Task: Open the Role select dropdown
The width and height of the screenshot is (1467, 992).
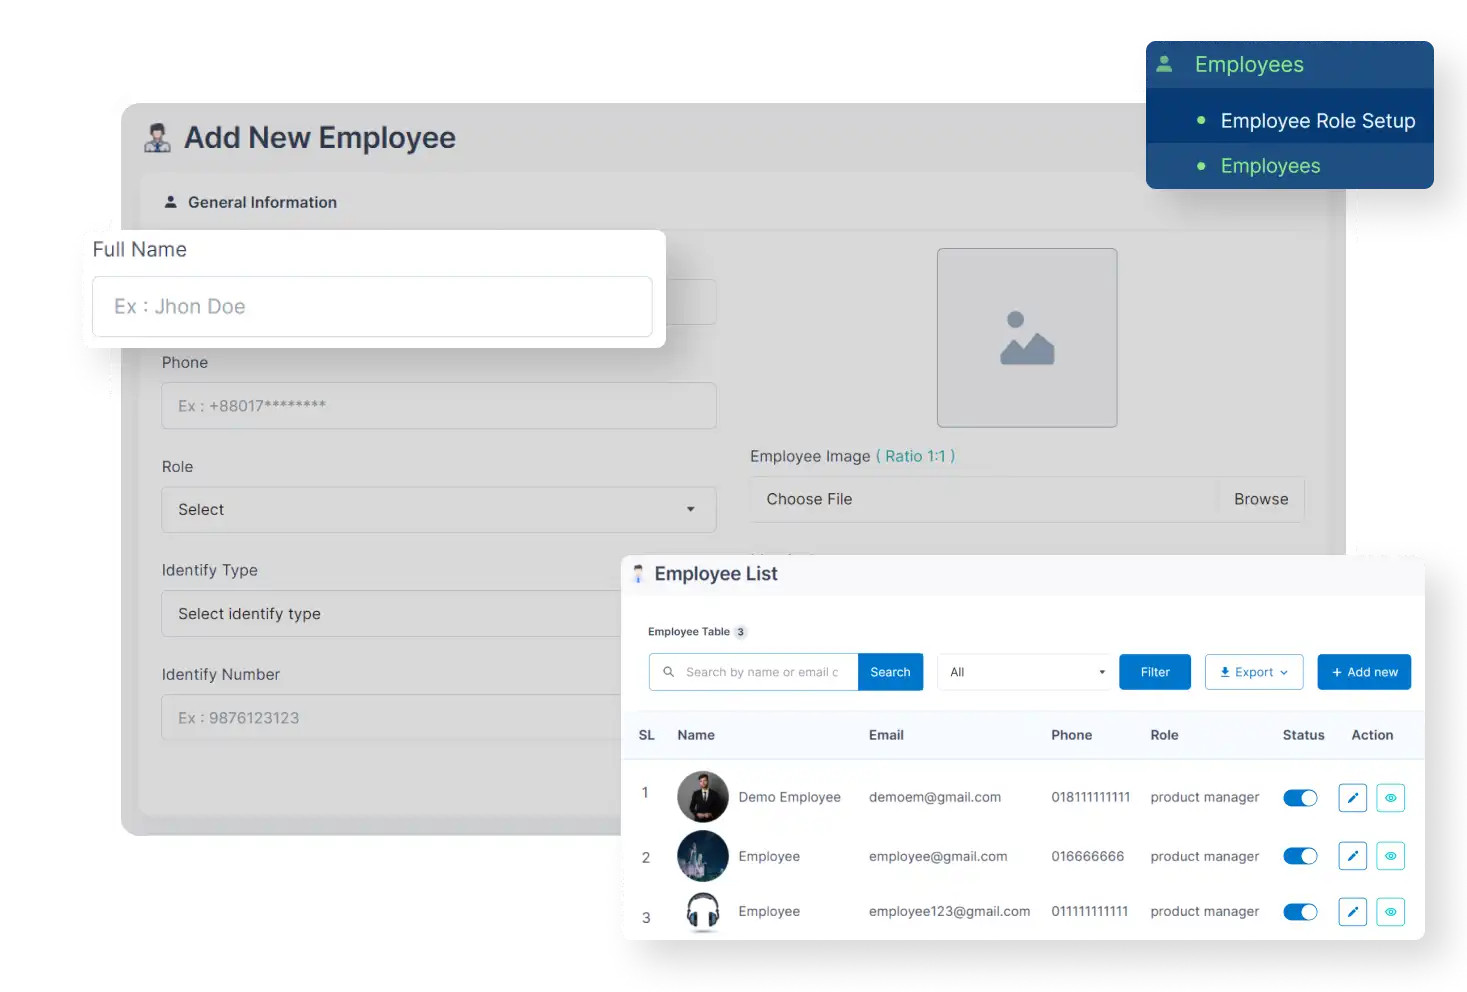Action: [x=438, y=509]
